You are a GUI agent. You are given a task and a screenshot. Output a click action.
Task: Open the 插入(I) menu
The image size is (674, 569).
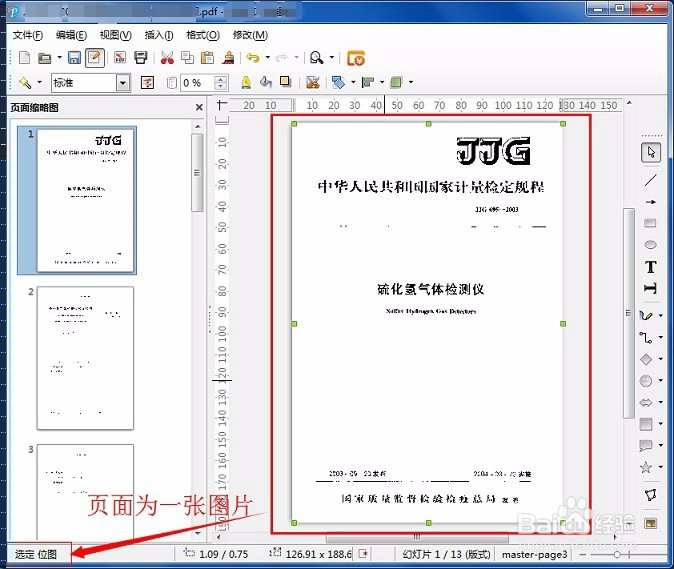click(159, 35)
